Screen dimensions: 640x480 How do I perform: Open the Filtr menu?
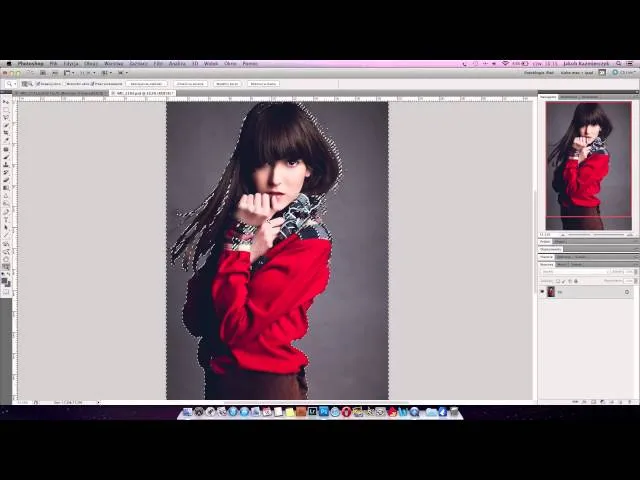point(157,63)
